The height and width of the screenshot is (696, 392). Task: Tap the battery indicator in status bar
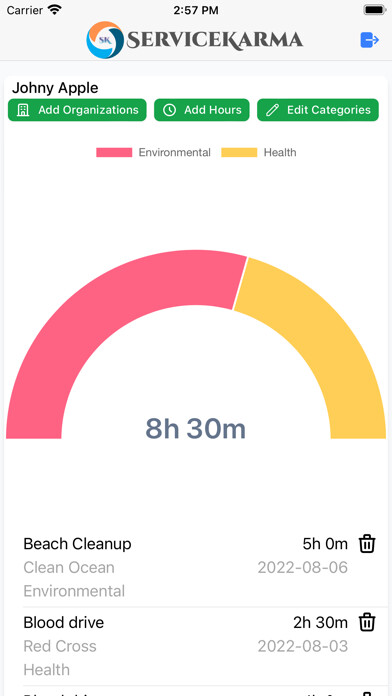tap(375, 10)
